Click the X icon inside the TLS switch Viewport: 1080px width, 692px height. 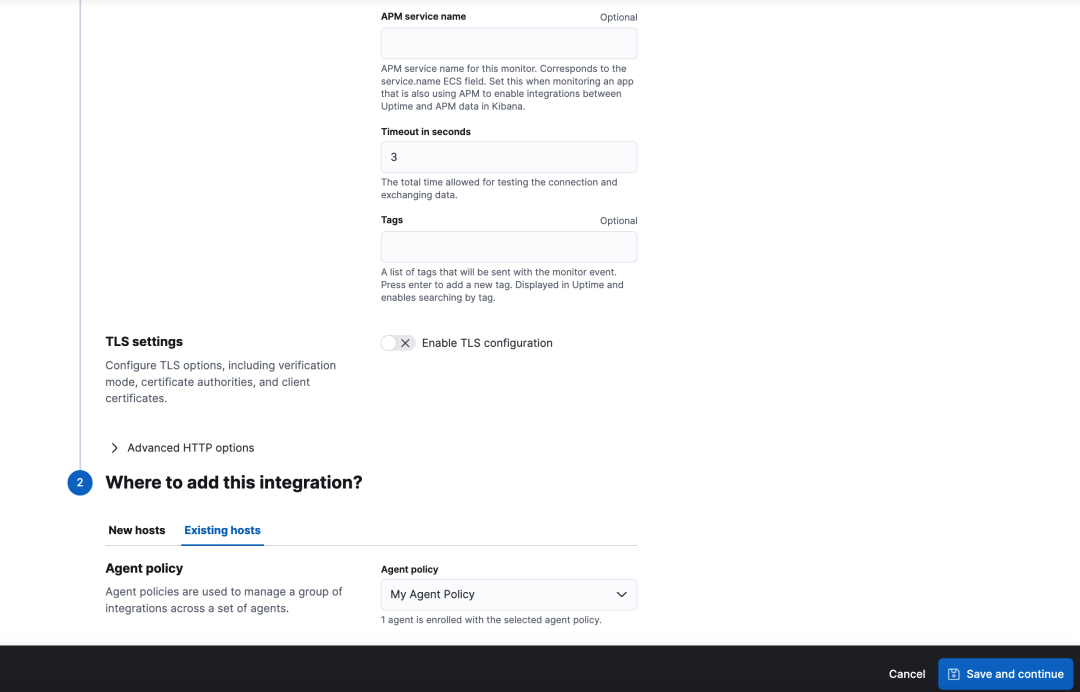pyautogui.click(x=405, y=343)
